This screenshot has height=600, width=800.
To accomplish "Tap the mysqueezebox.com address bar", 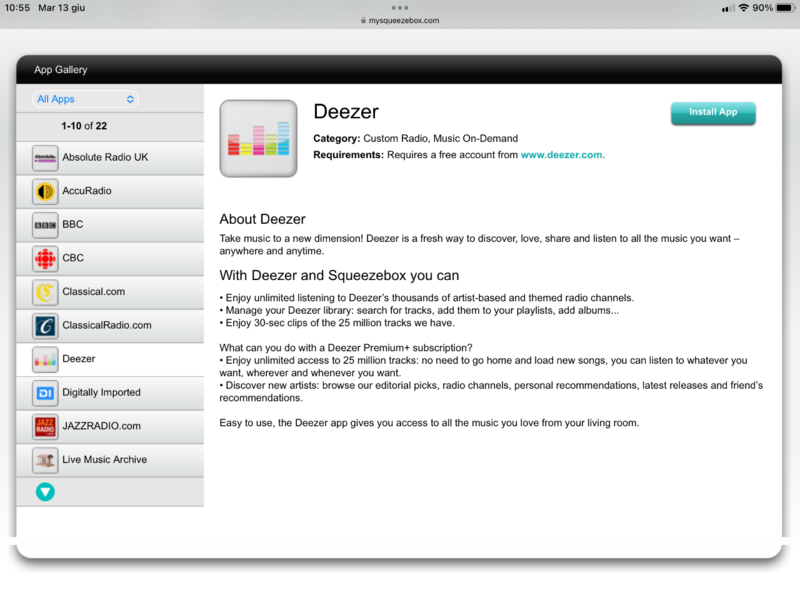I will tap(400, 20).
